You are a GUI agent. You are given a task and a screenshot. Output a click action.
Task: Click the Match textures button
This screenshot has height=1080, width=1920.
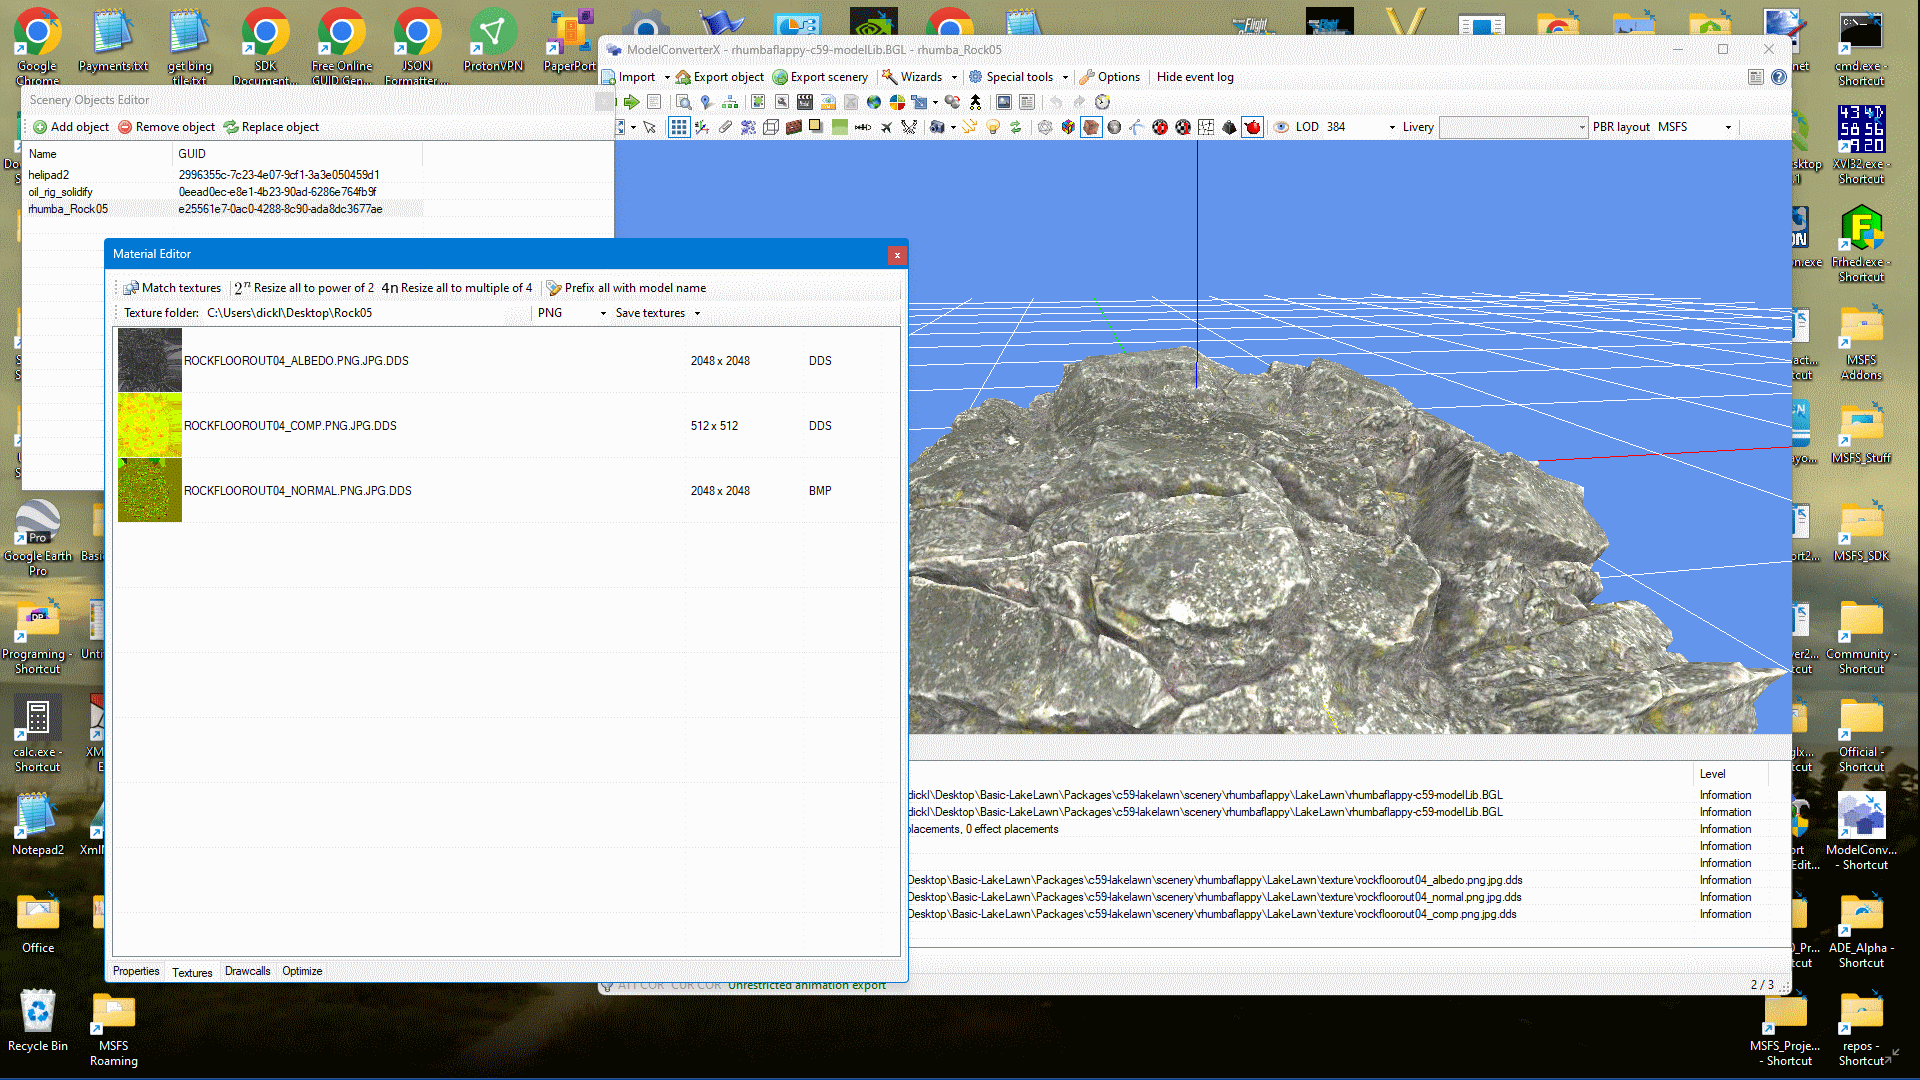tap(172, 288)
